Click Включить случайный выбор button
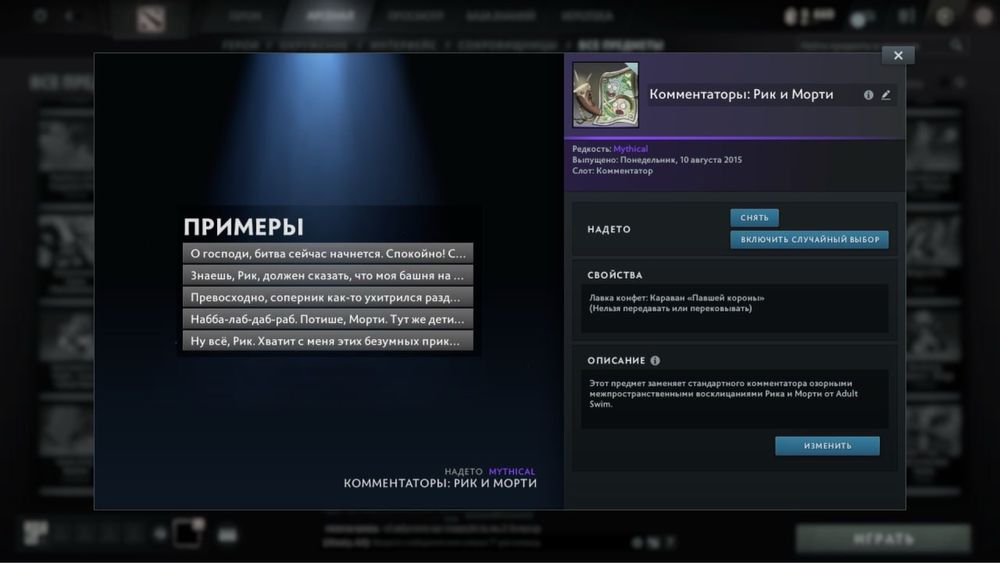Viewport: 1000px width, 563px height. pyautogui.click(x=809, y=240)
